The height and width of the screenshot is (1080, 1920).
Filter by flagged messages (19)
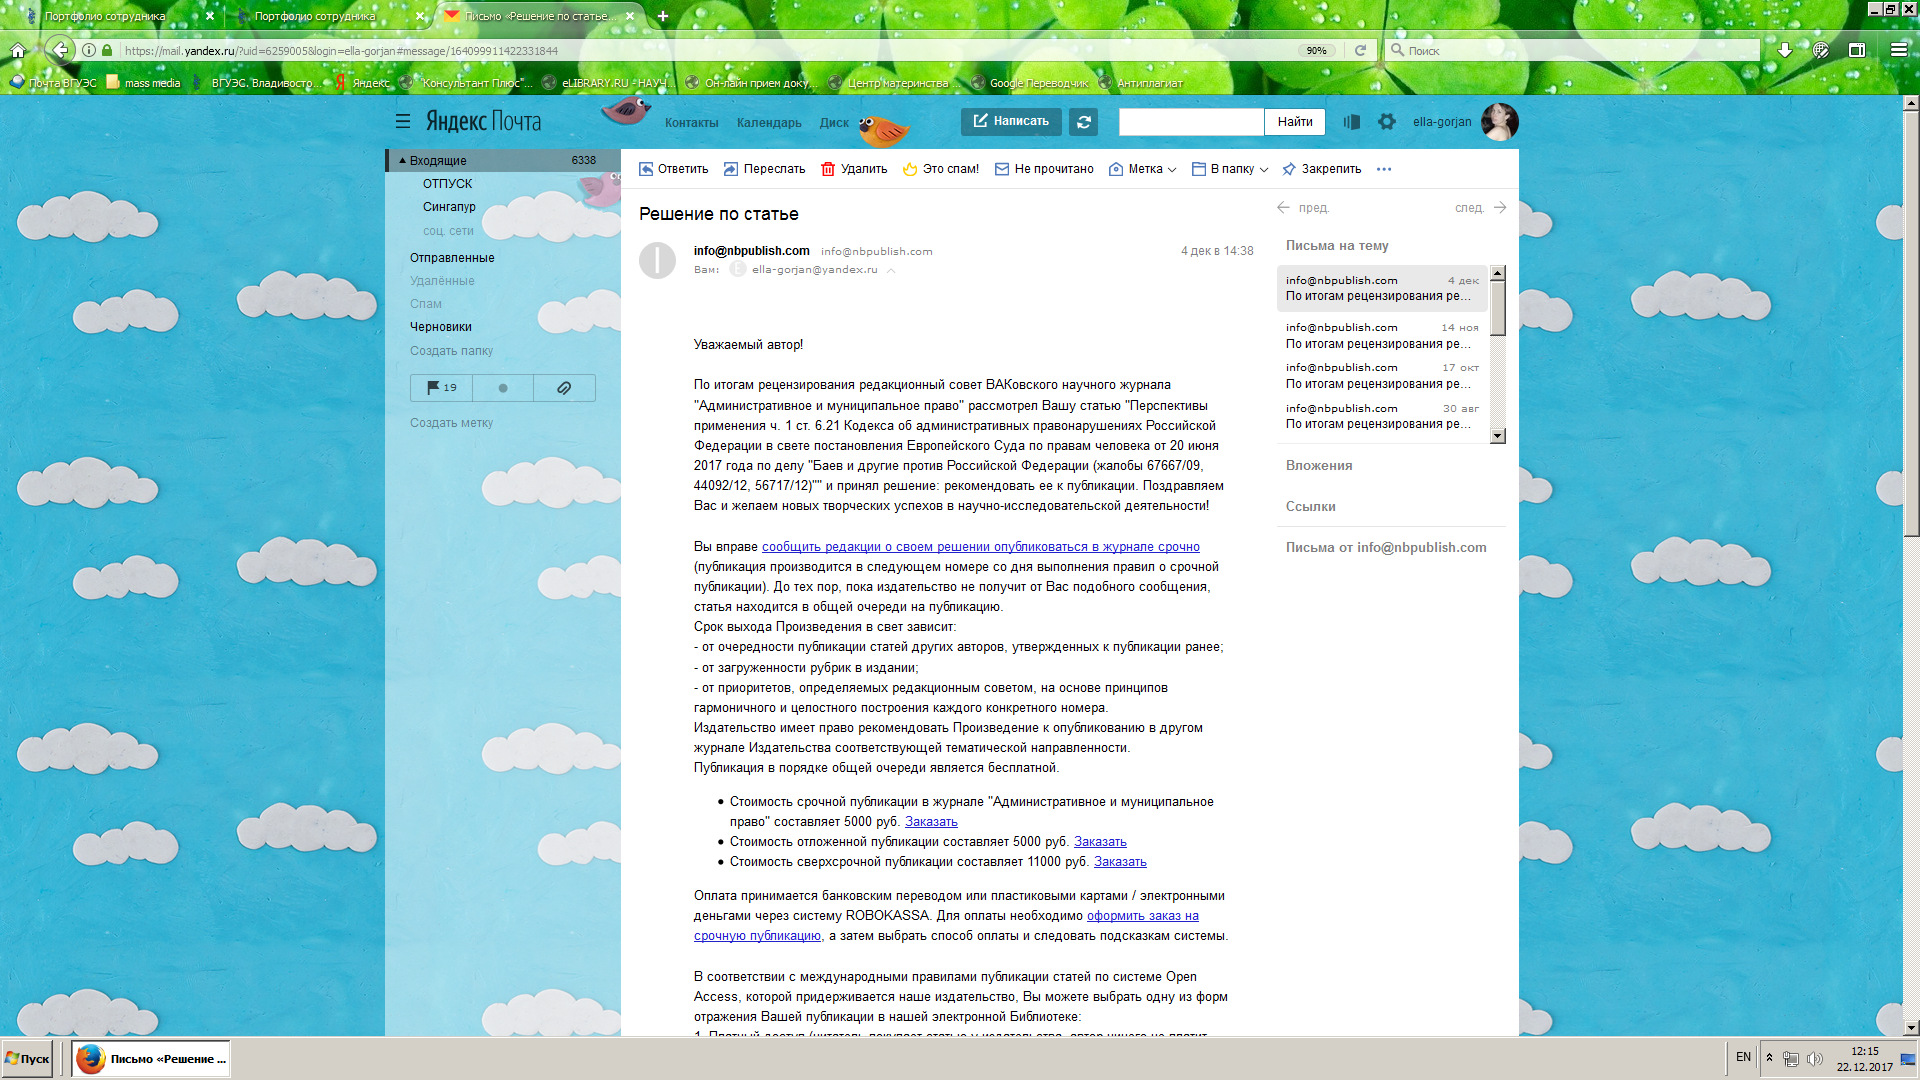(x=441, y=388)
